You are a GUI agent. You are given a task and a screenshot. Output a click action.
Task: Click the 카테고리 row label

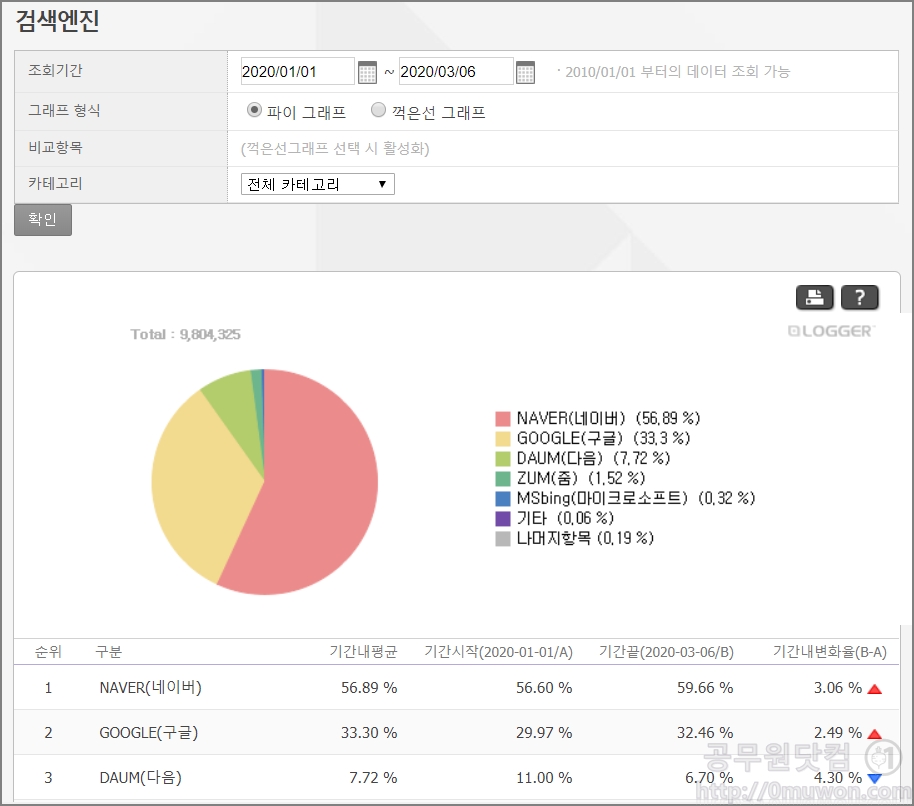click(x=55, y=184)
